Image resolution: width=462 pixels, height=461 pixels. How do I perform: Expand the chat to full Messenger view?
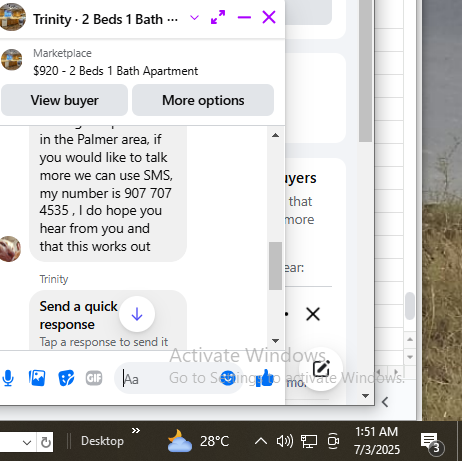click(218, 17)
